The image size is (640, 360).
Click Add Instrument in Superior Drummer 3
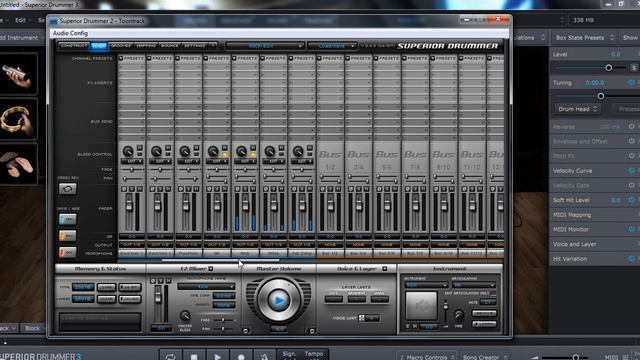(19, 38)
